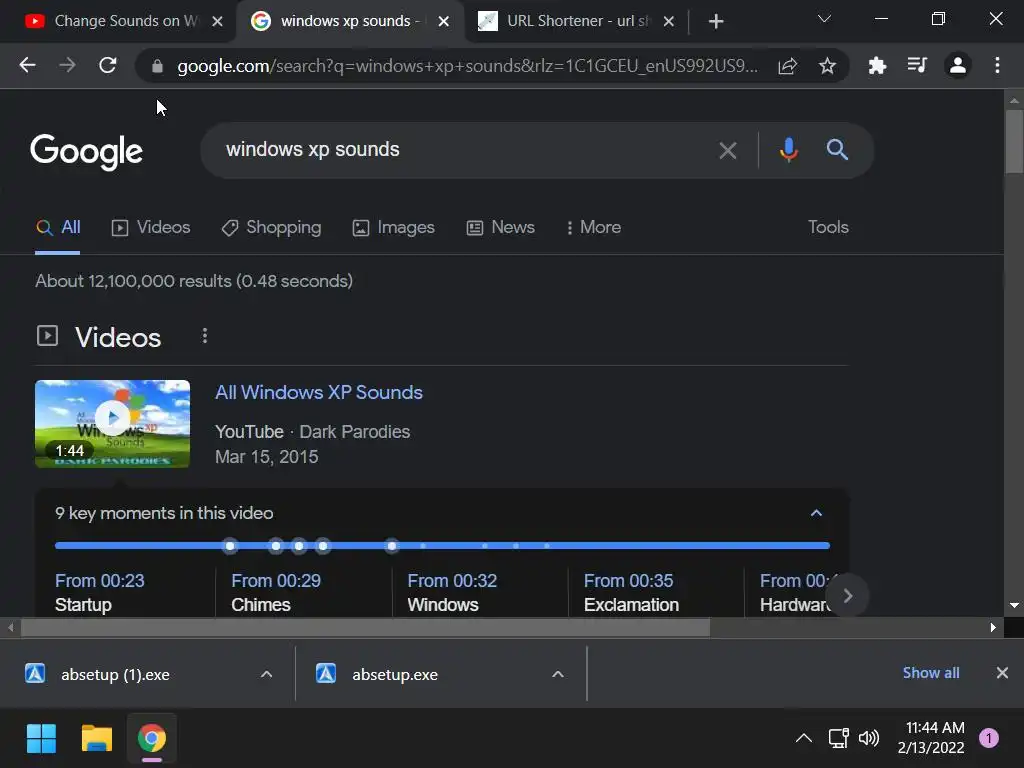Screen dimensions: 1024x768
Task: Show next key moments with arrow
Action: [848, 596]
